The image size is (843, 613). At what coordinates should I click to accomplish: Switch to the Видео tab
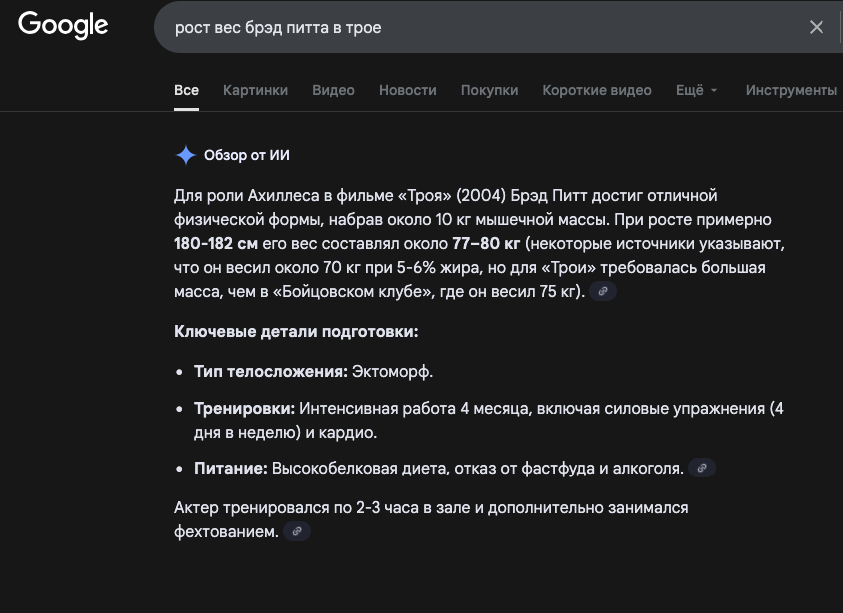click(x=333, y=90)
